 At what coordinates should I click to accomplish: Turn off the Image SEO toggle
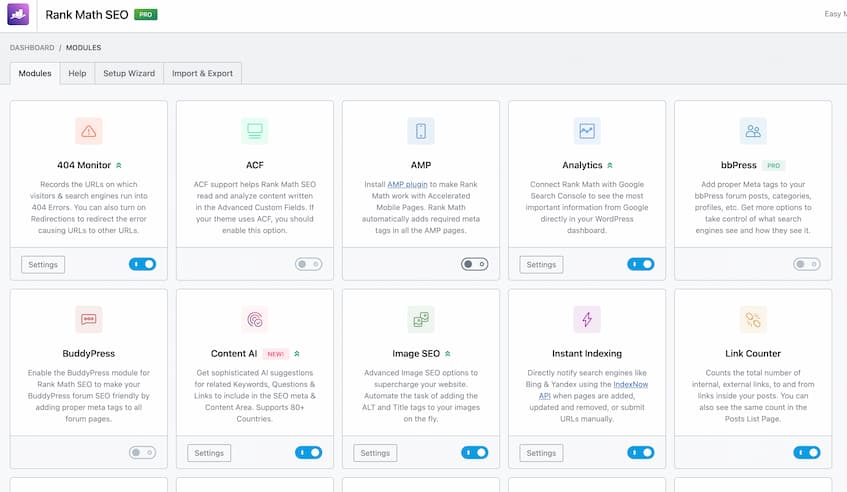click(x=475, y=453)
